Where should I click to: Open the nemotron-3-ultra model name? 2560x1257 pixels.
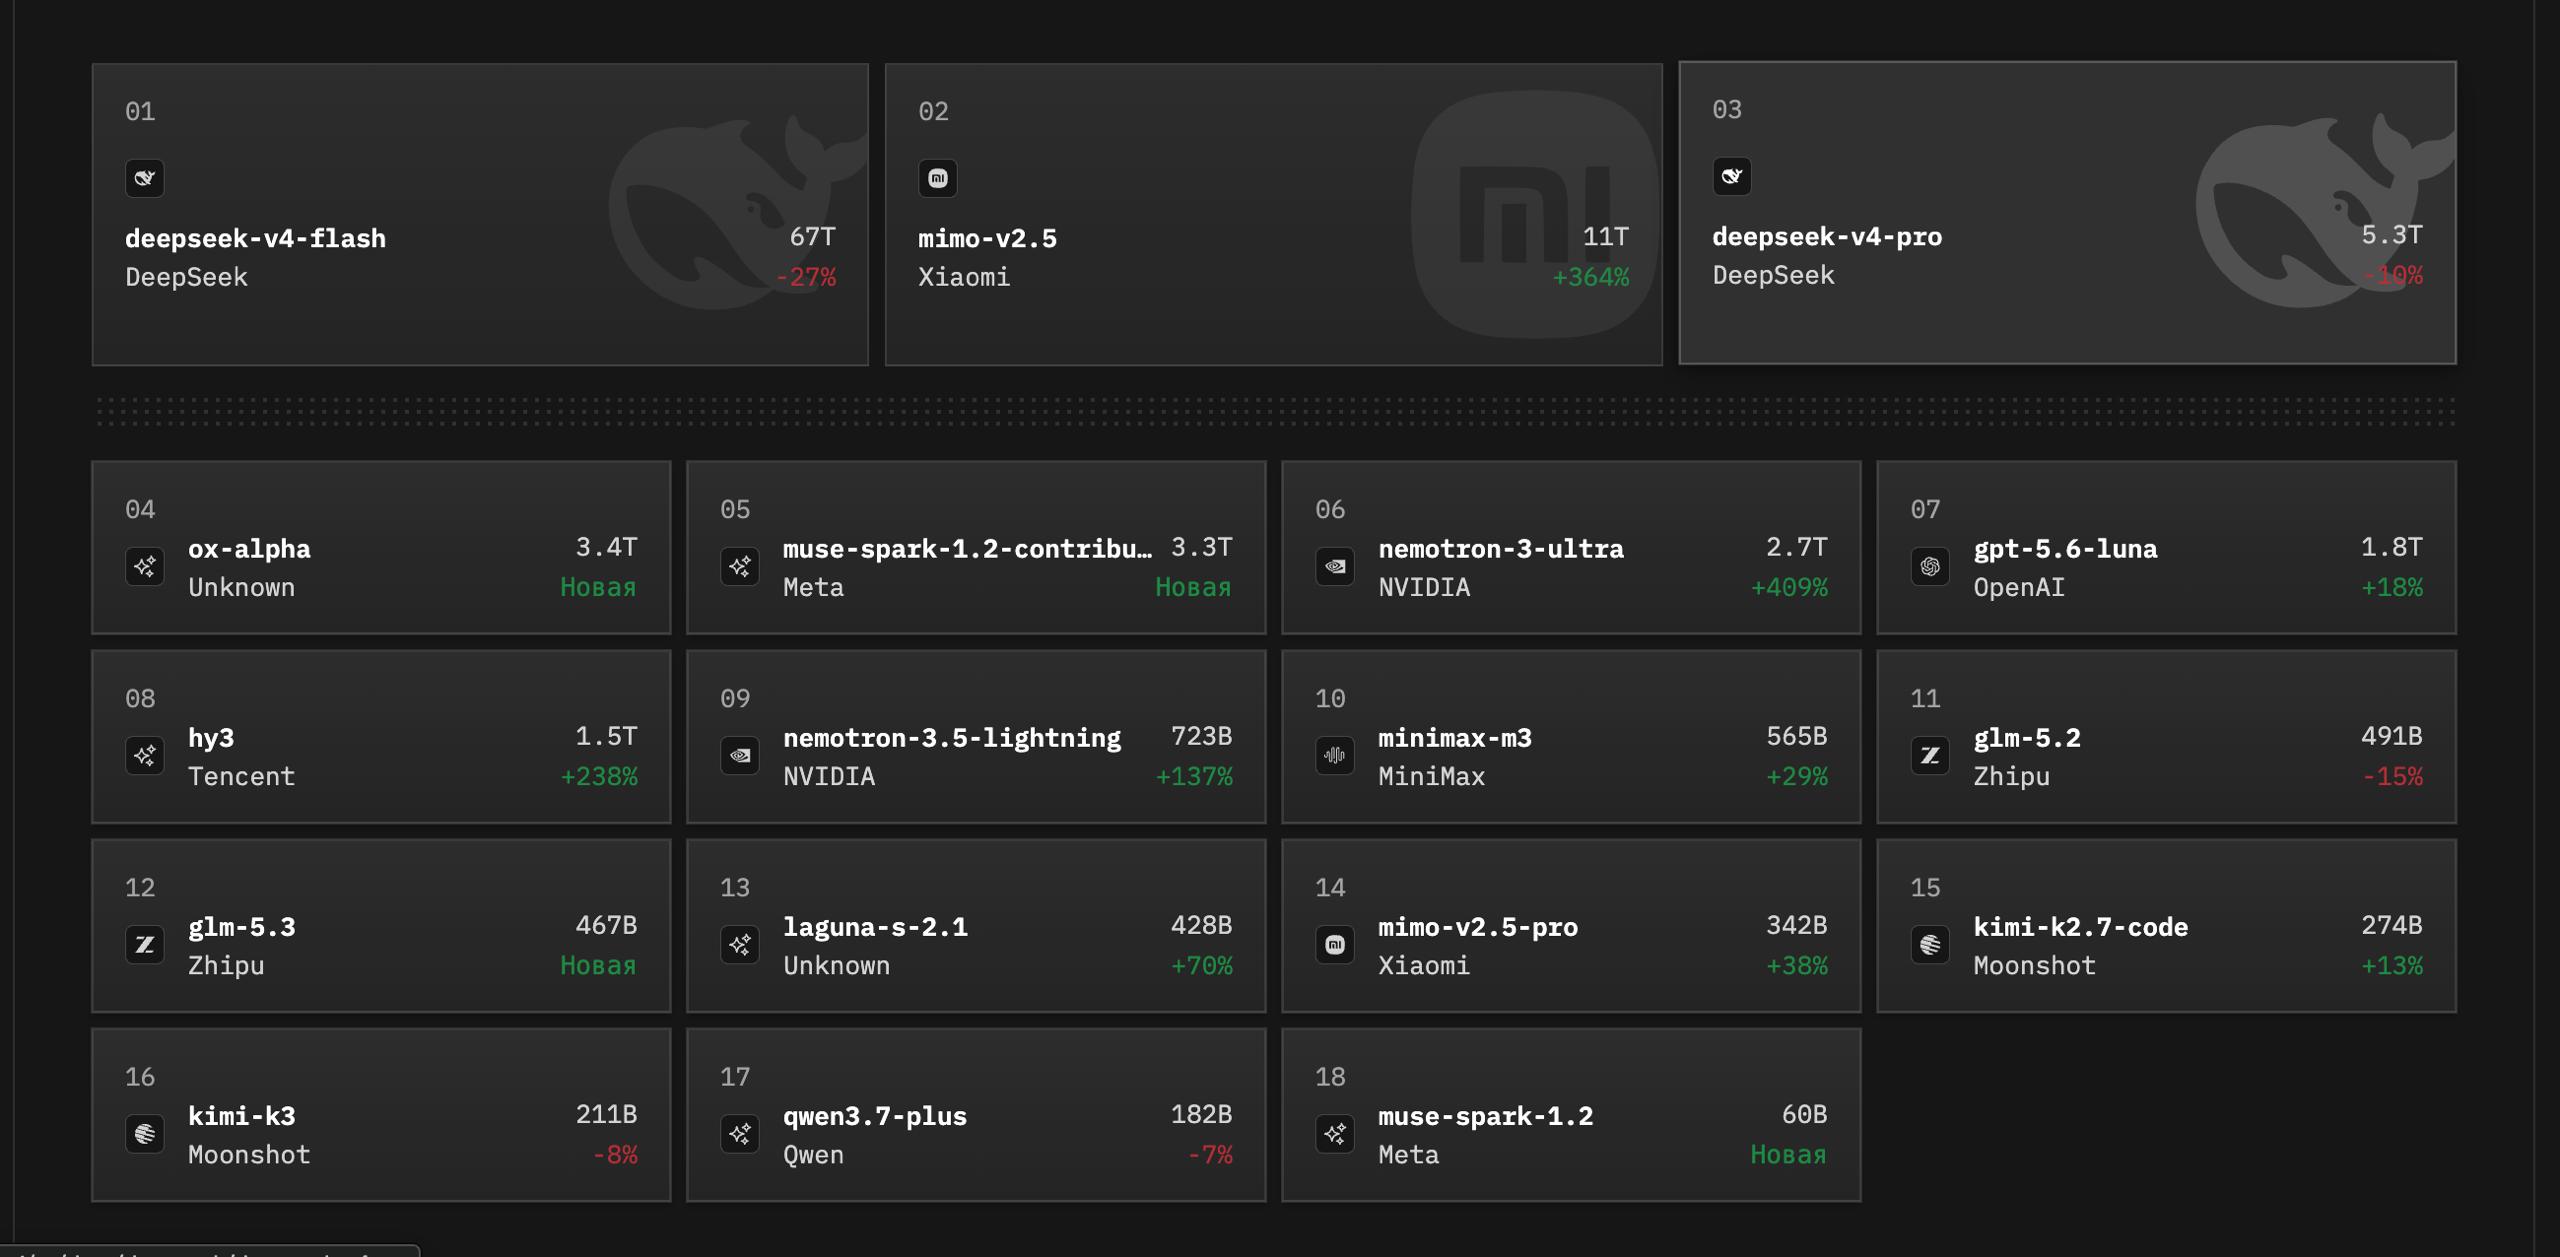click(x=1501, y=549)
